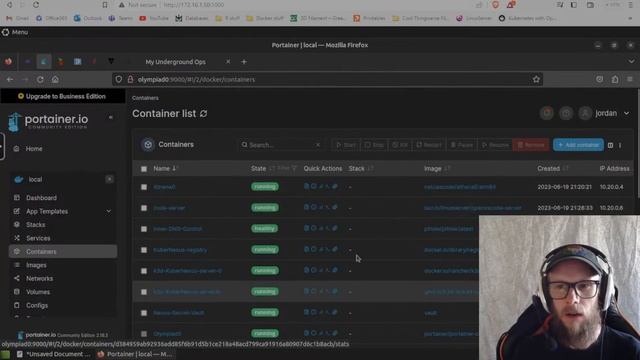
Task: Close the My Underground Ops tab
Action: point(228,62)
